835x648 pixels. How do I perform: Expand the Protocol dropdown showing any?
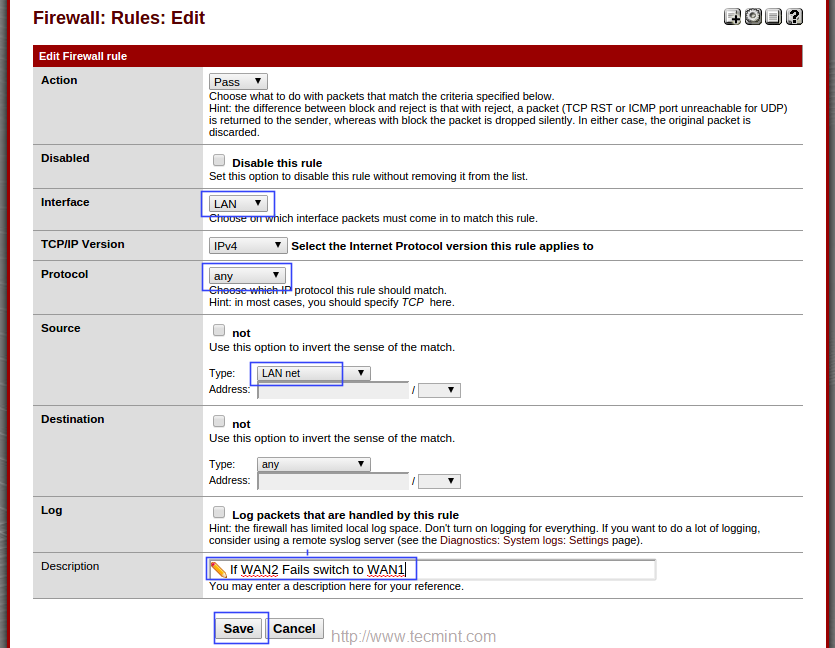[x=247, y=276]
